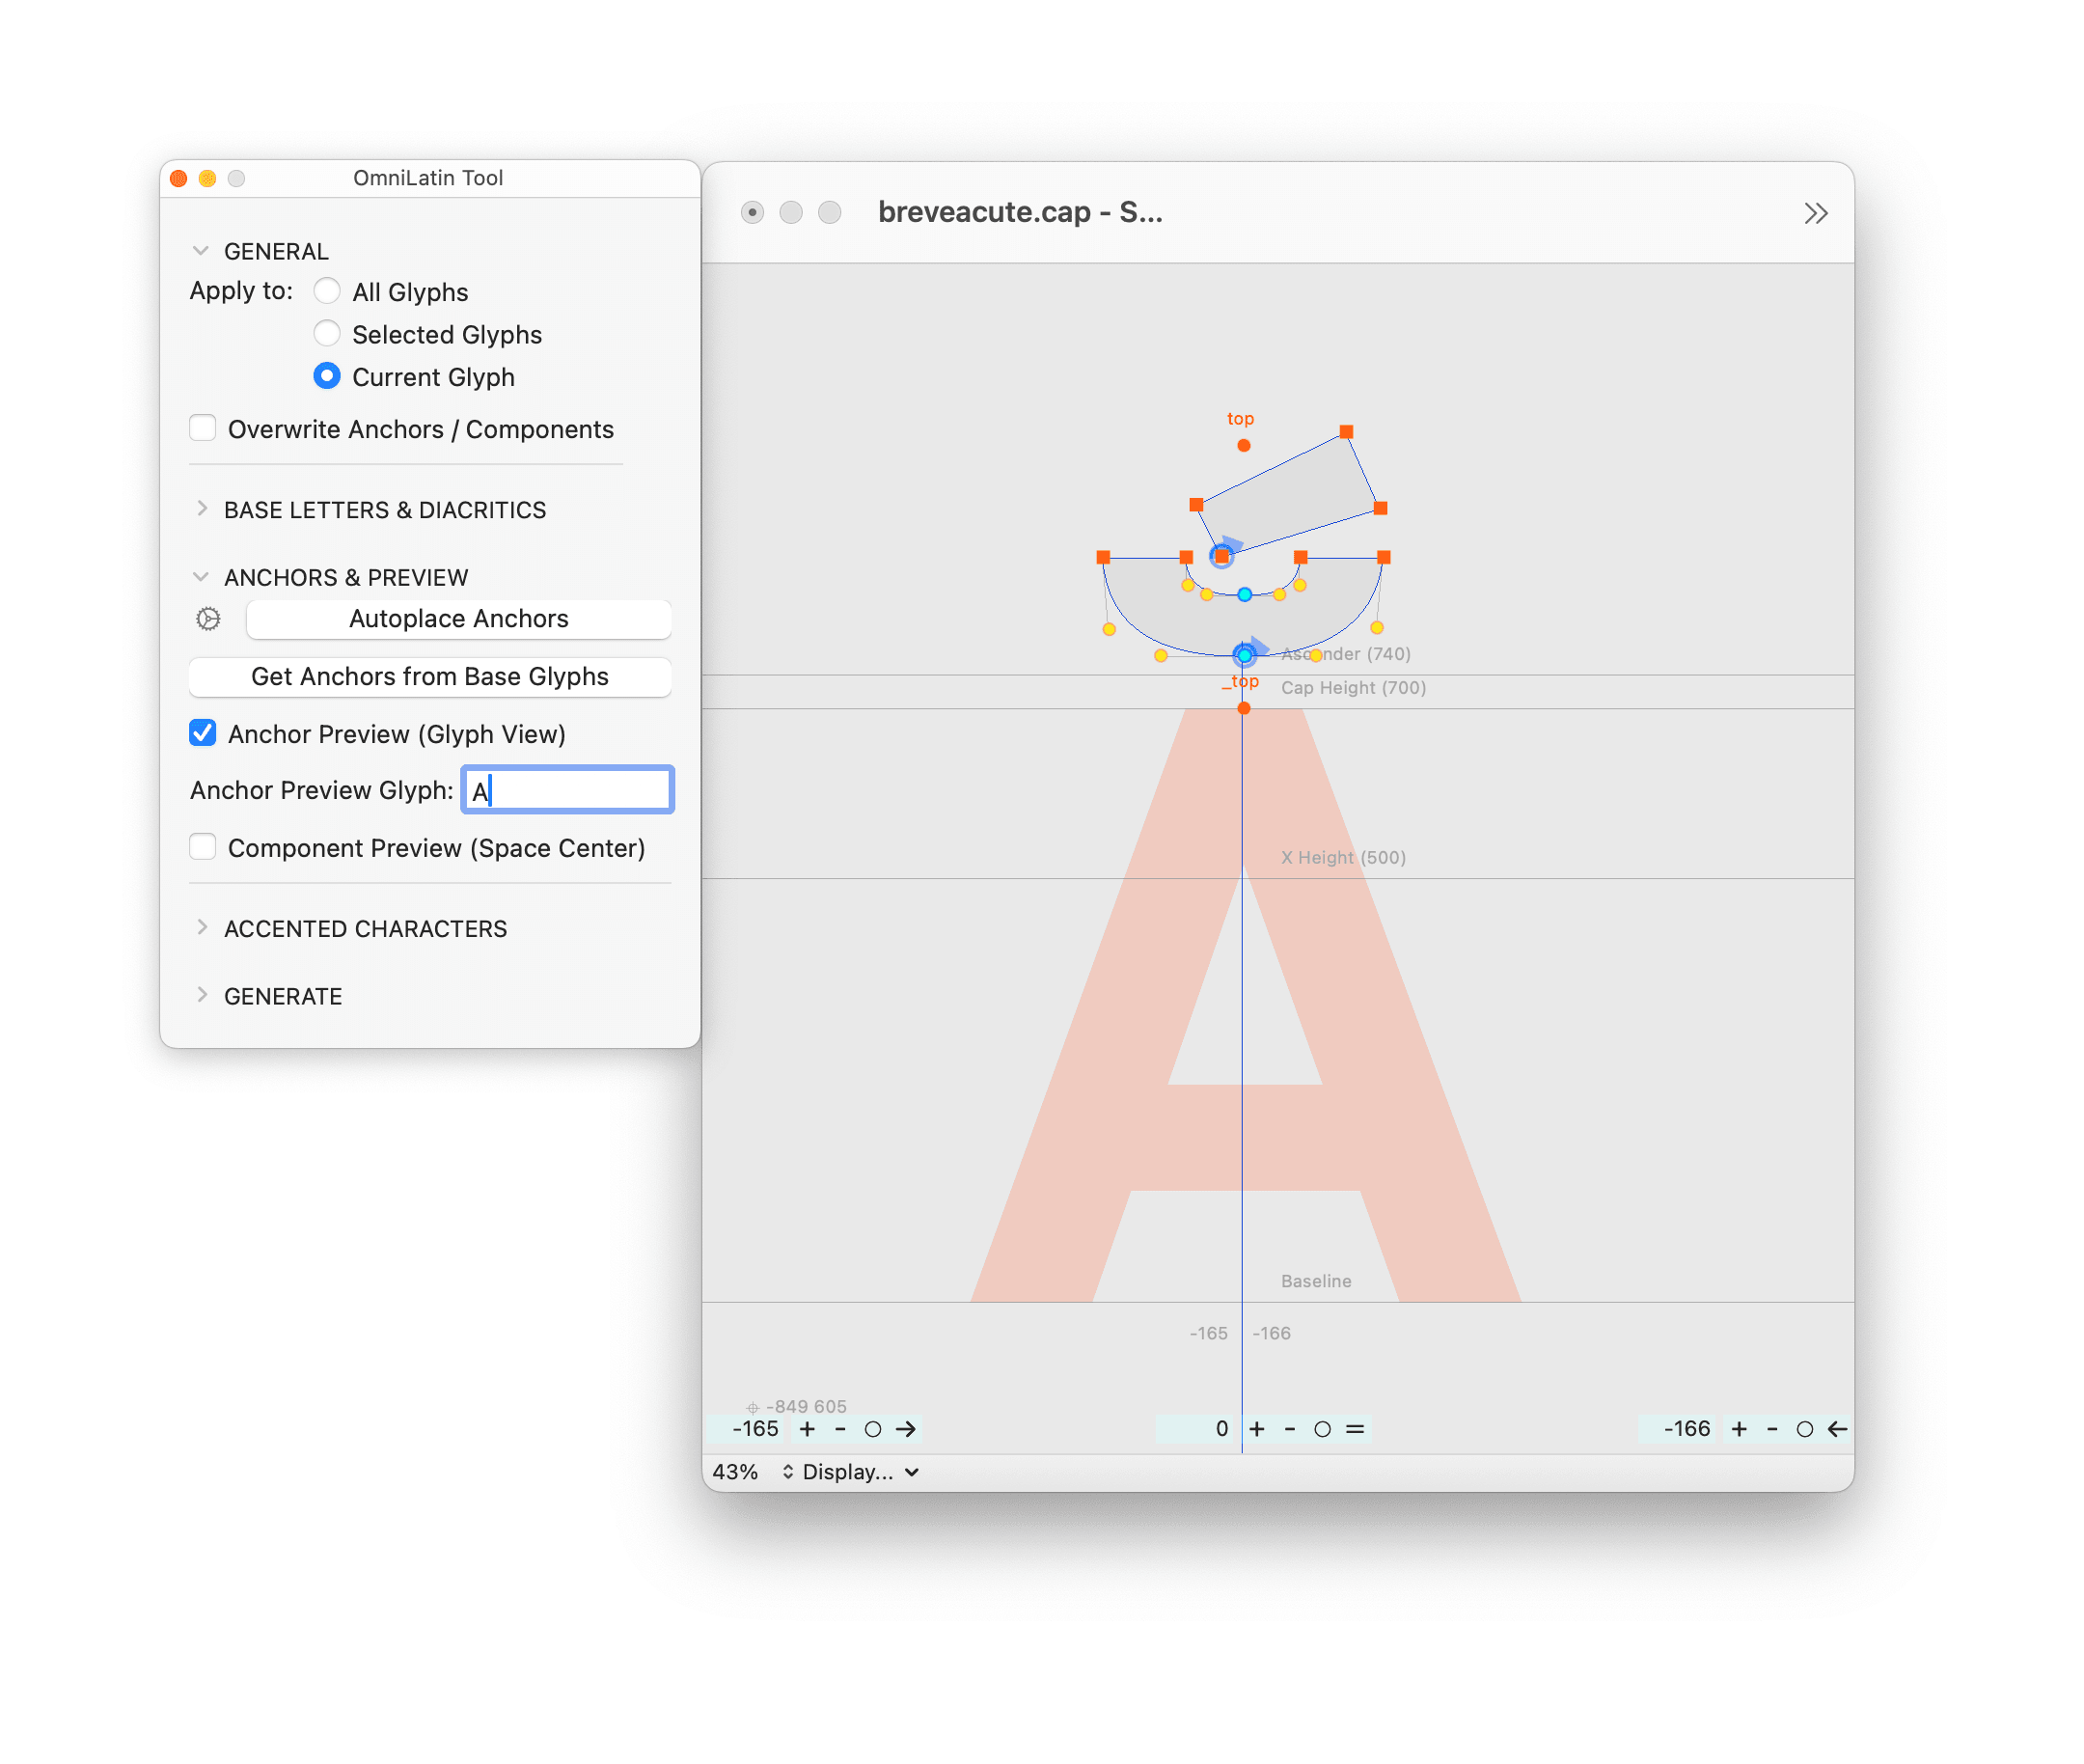
Task: Click circle icon beside width value 0
Action: coord(1322,1429)
